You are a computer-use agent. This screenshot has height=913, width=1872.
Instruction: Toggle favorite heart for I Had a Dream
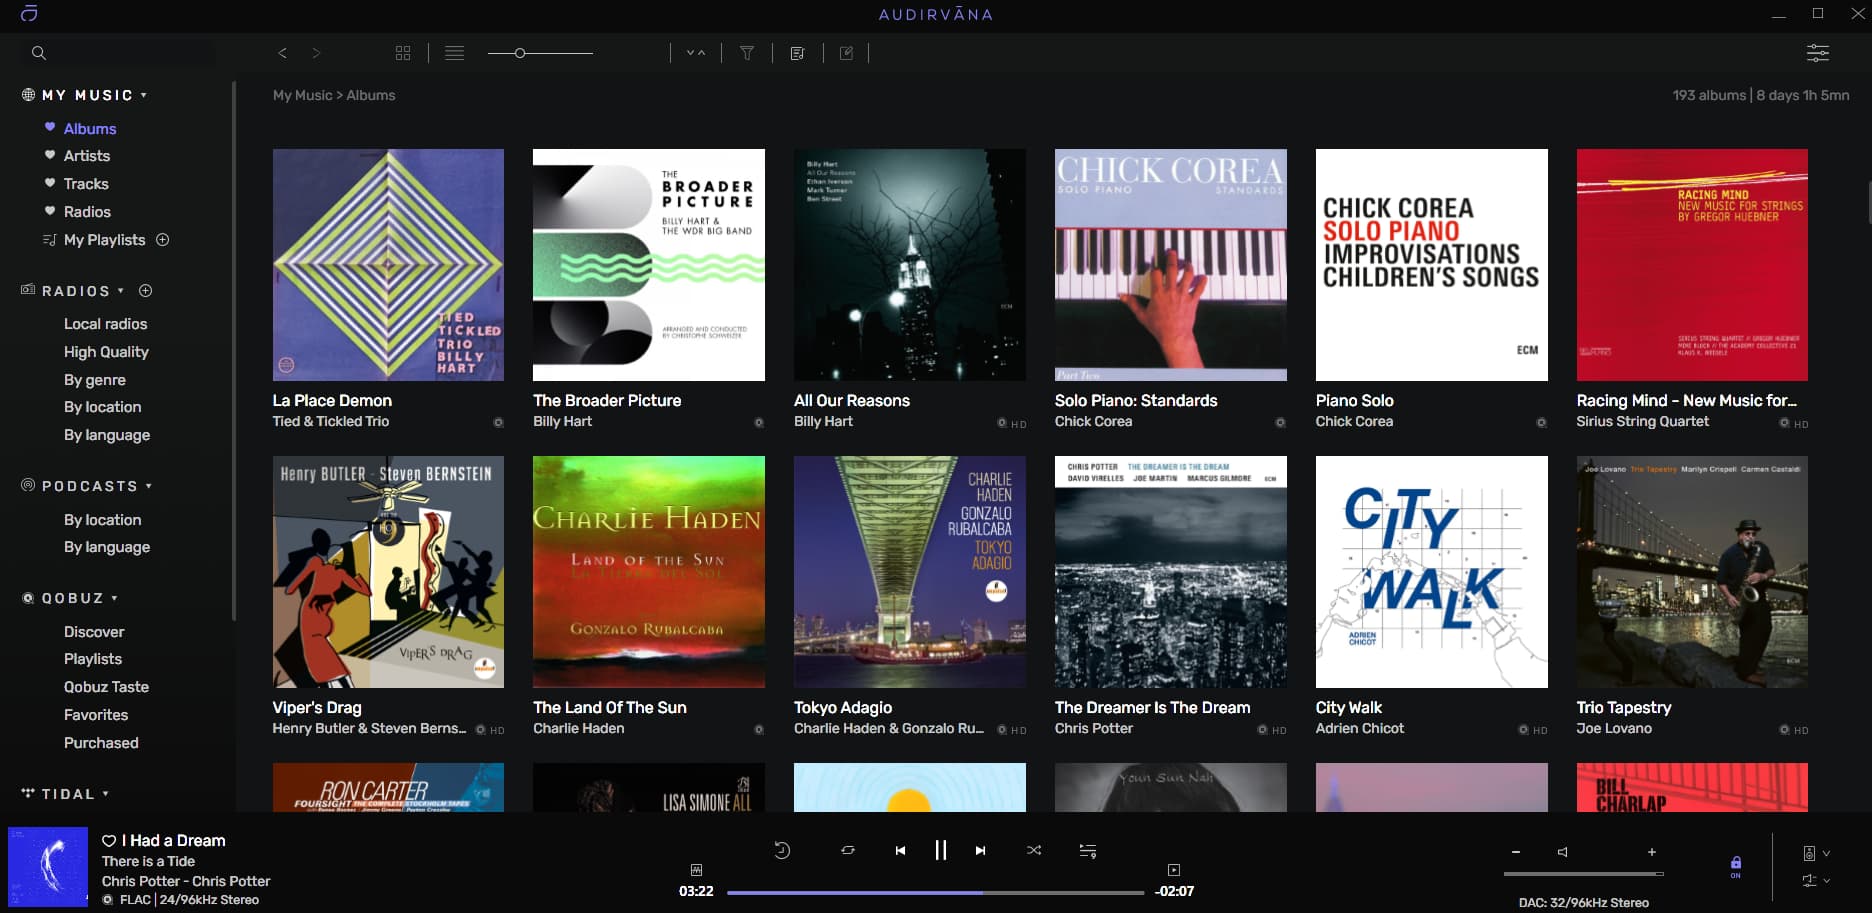click(109, 841)
